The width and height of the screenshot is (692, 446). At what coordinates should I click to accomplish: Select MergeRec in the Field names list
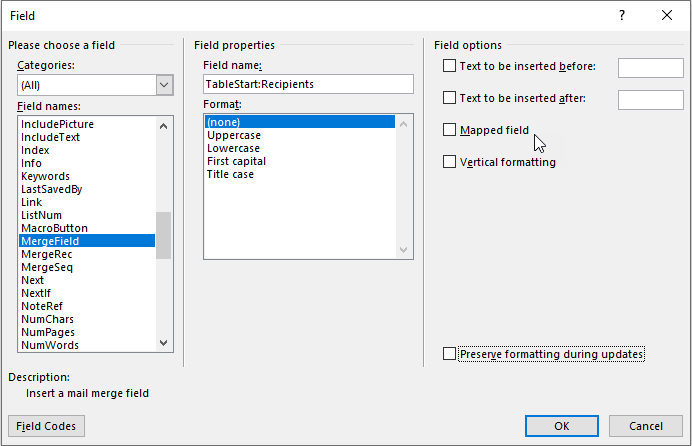click(47, 254)
